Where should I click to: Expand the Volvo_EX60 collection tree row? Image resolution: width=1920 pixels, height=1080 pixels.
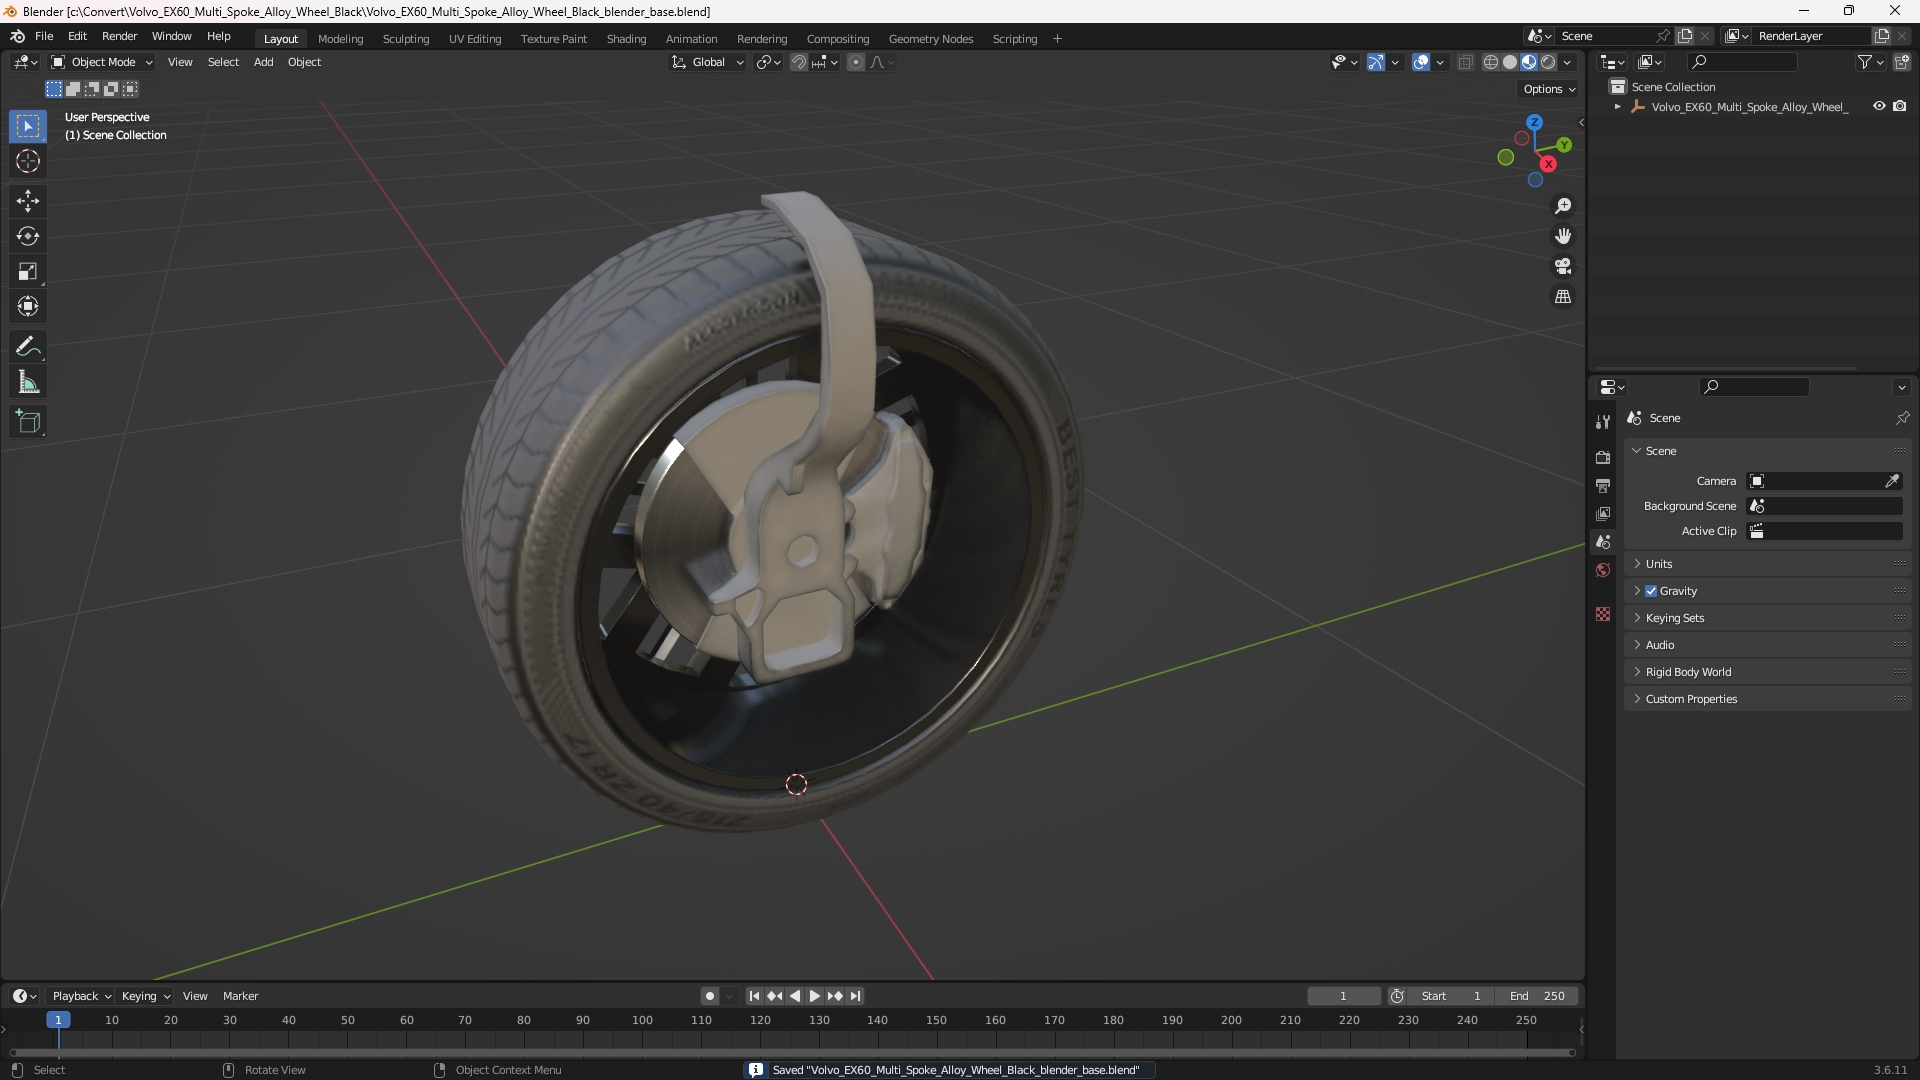[x=1618, y=107]
